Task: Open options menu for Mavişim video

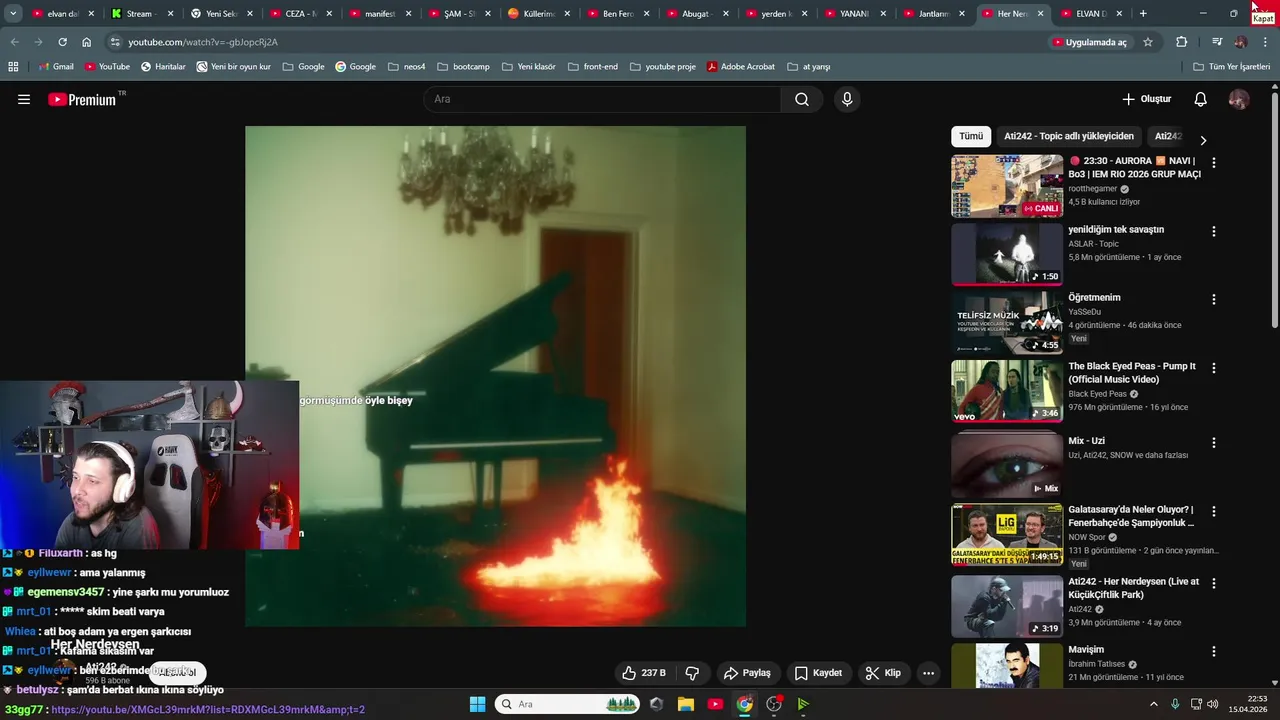Action: click(1214, 651)
